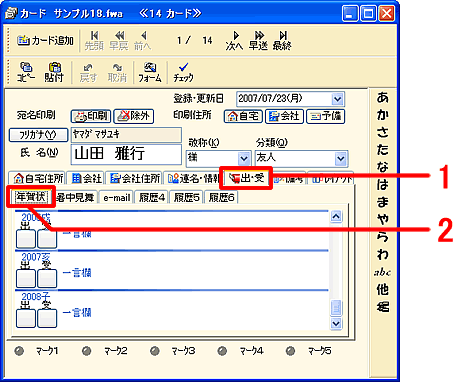Toggle 受 received box in top history row

pyautogui.click(x=47, y=239)
